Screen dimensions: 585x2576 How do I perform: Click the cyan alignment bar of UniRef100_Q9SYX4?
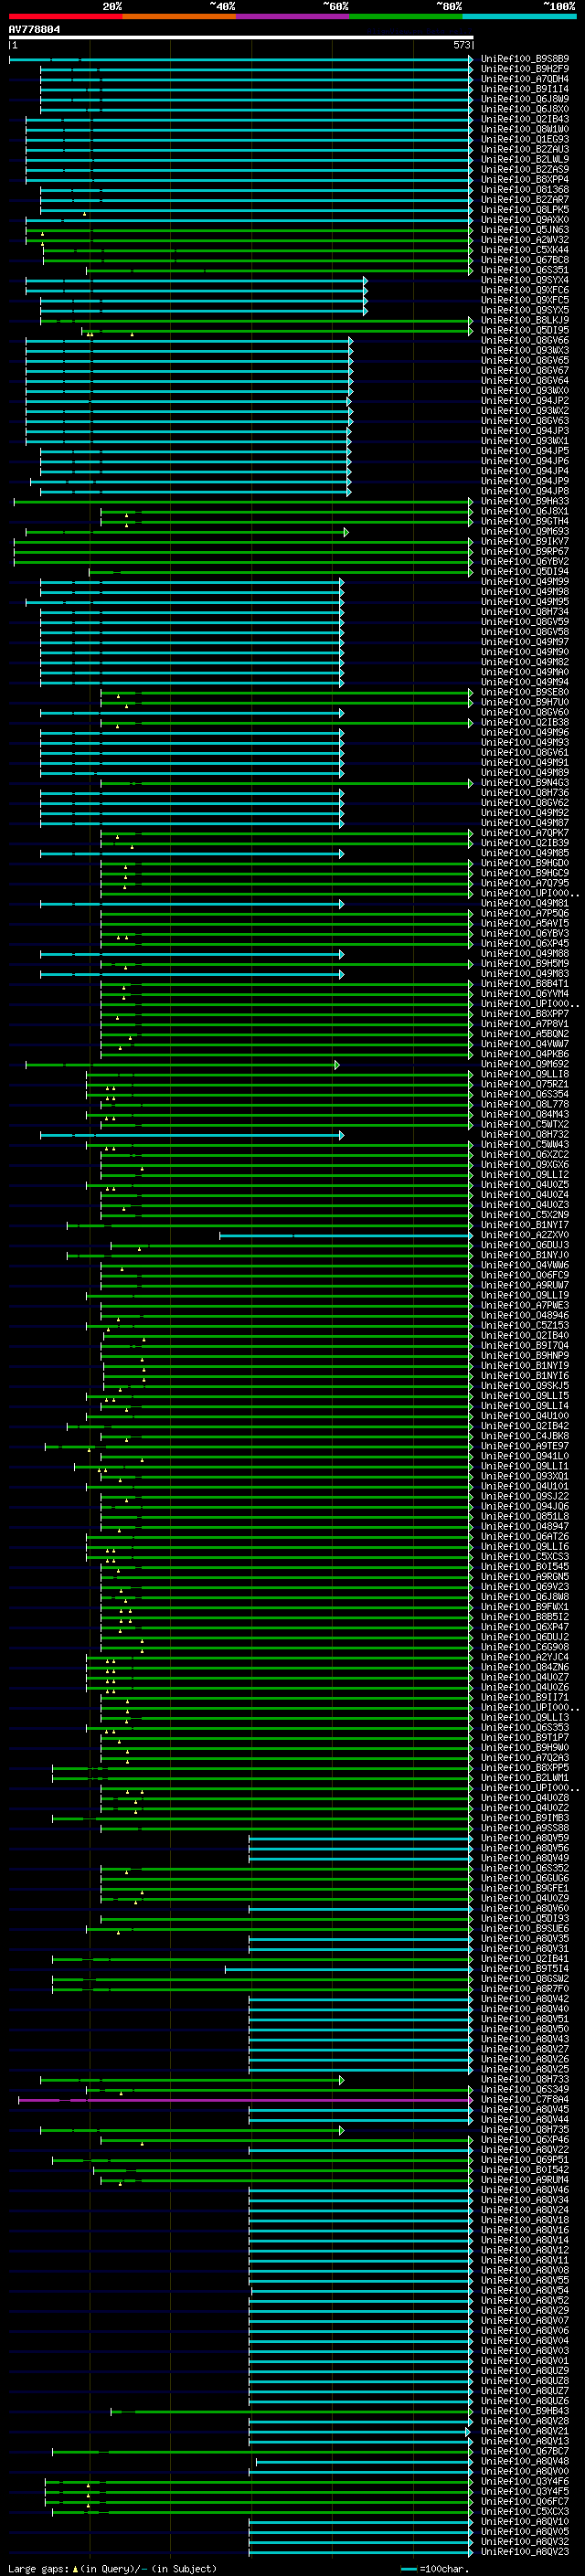[x=196, y=281]
